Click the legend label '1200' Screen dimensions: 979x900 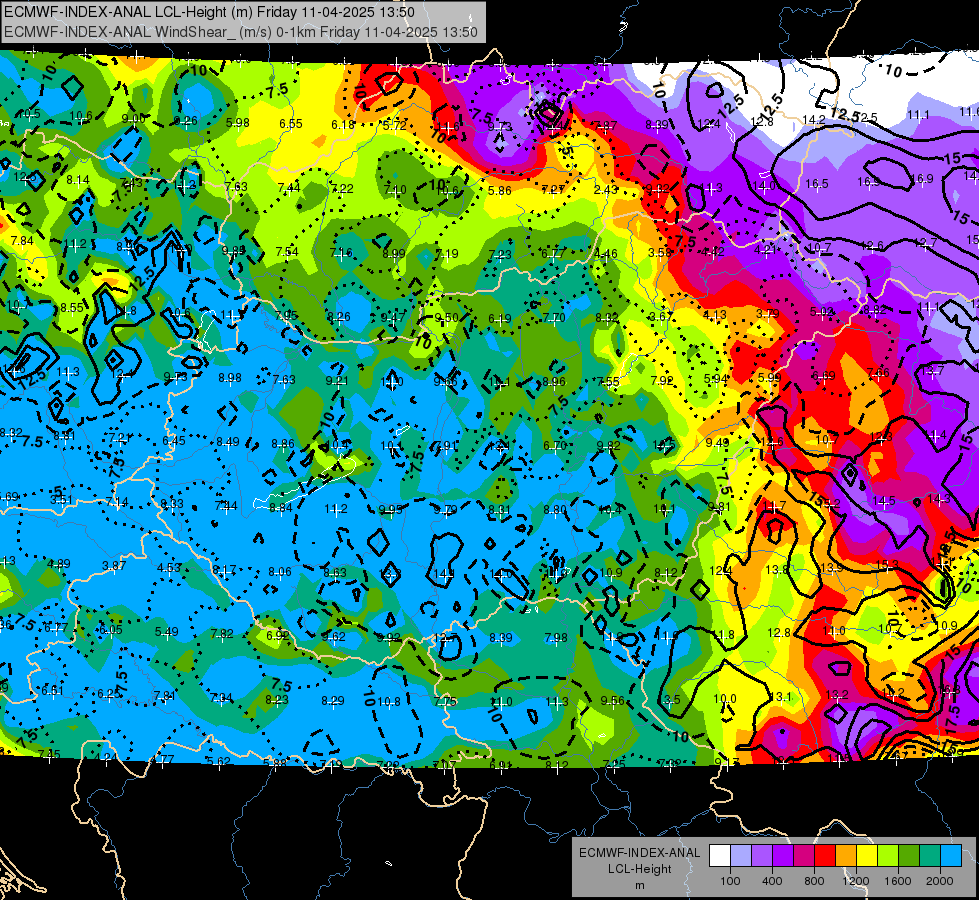click(855, 881)
